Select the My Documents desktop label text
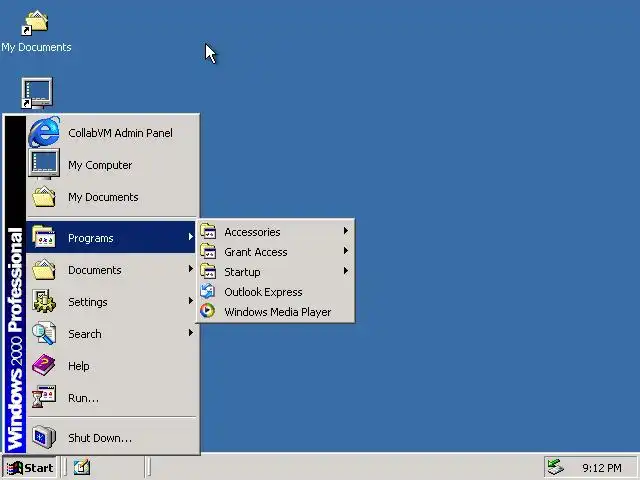The width and height of the screenshot is (640, 480). (36, 47)
